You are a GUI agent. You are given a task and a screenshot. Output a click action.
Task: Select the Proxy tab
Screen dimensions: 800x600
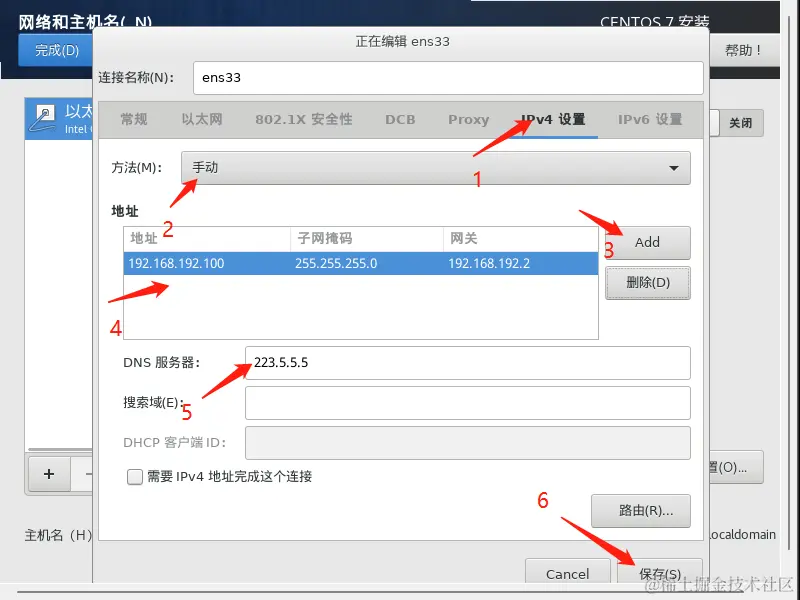tap(468, 119)
